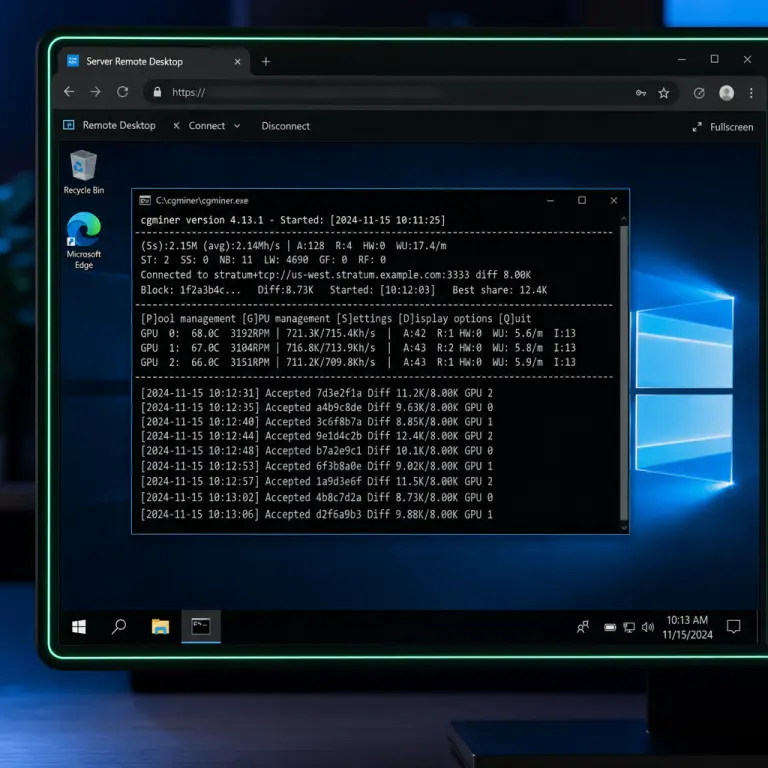Minimize the cgminer console window
Screen dimensions: 768x768
point(551,200)
